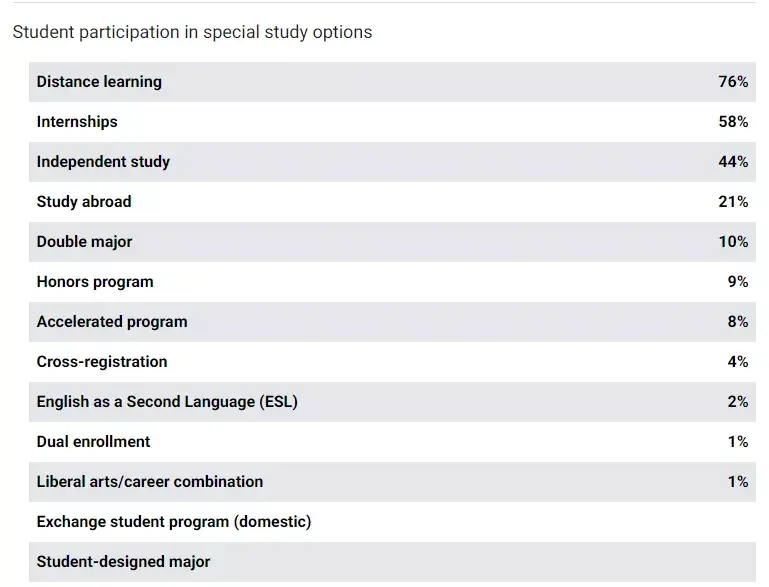Select Exchange student program (domestic) row
The height and width of the screenshot is (587, 769).
(174, 522)
